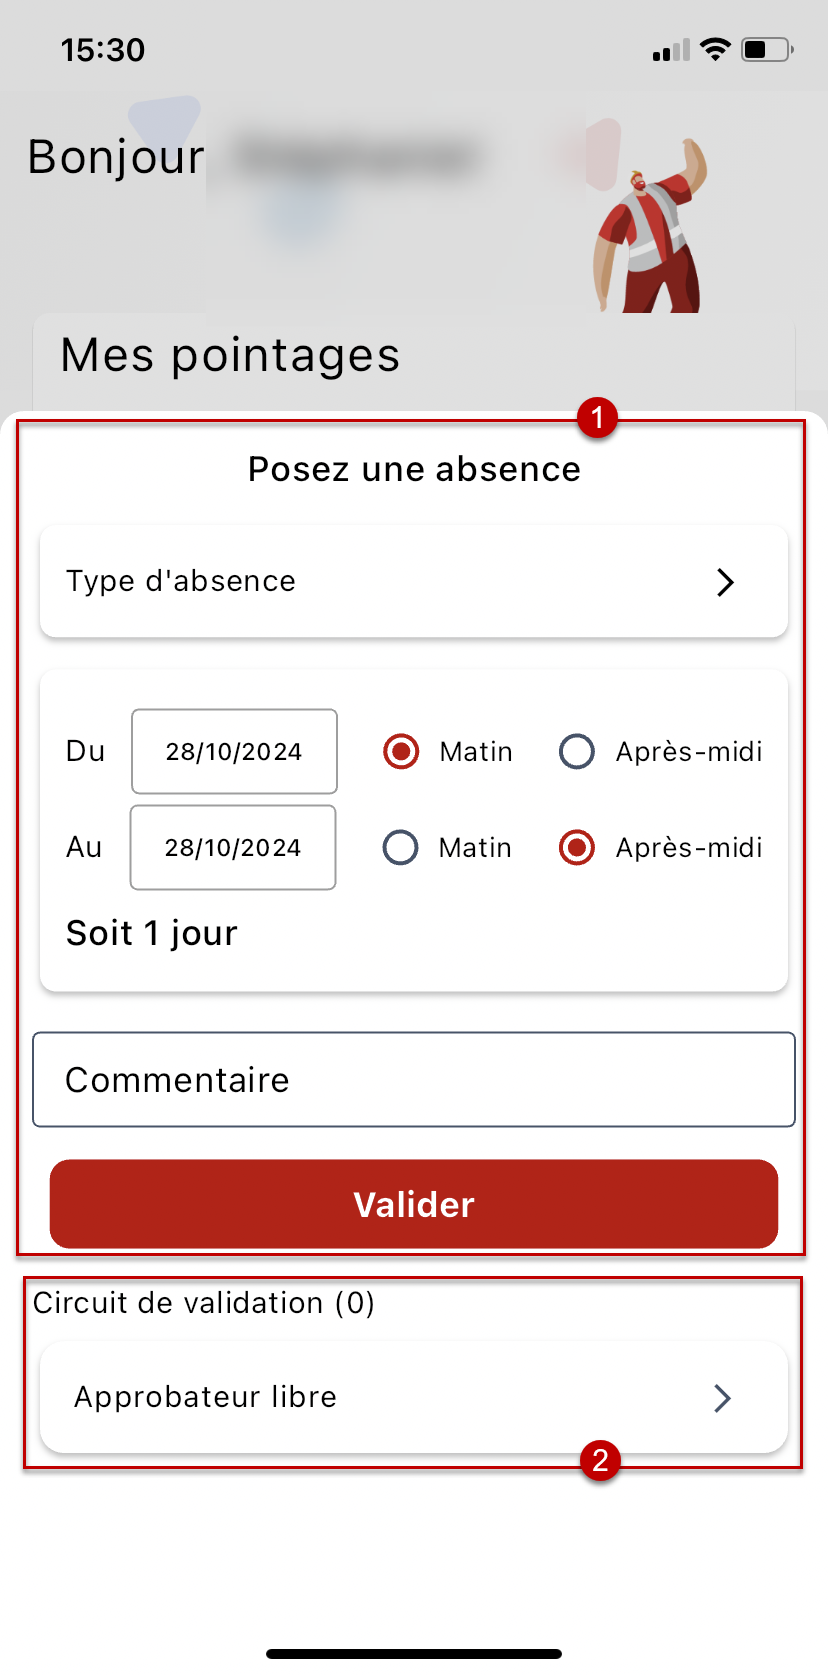The image size is (828, 1675).
Task: Click the Circuit de validation (0) label
Action: 204,1303
